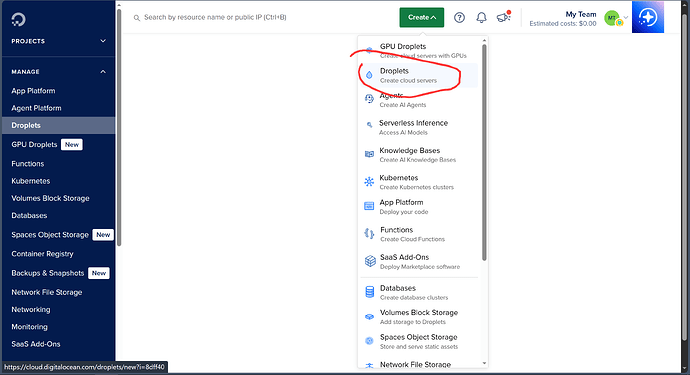This screenshot has width=690, height=375.
Task: Select Droplets Create cloud servers entry
Action: pyautogui.click(x=419, y=75)
